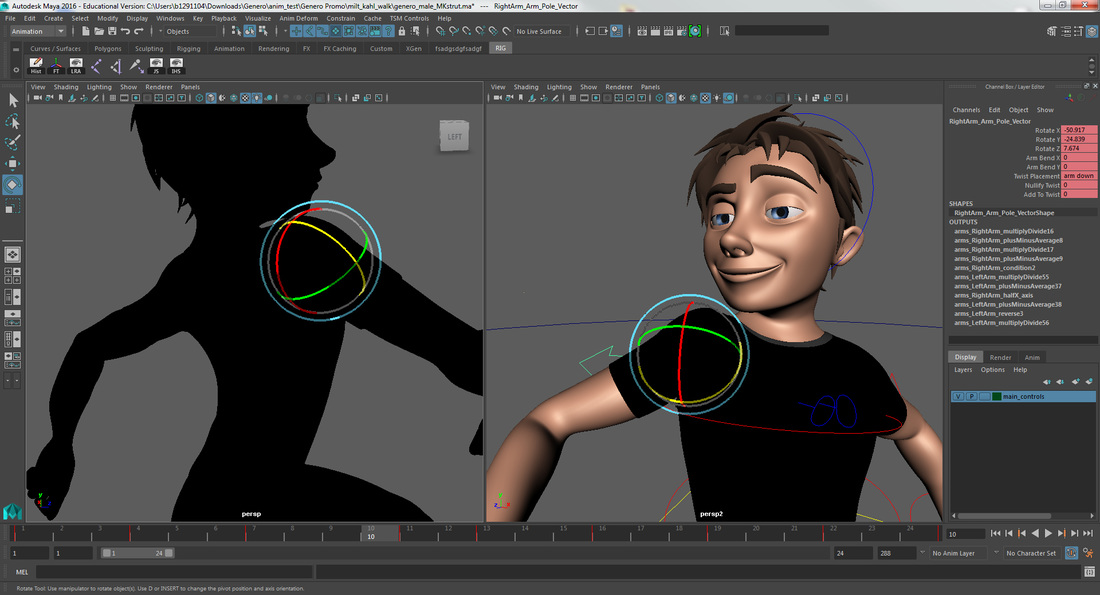Image resolution: width=1100 pixels, height=595 pixels.
Task: Move main_controls layer up with arrow icon
Action: [1047, 382]
